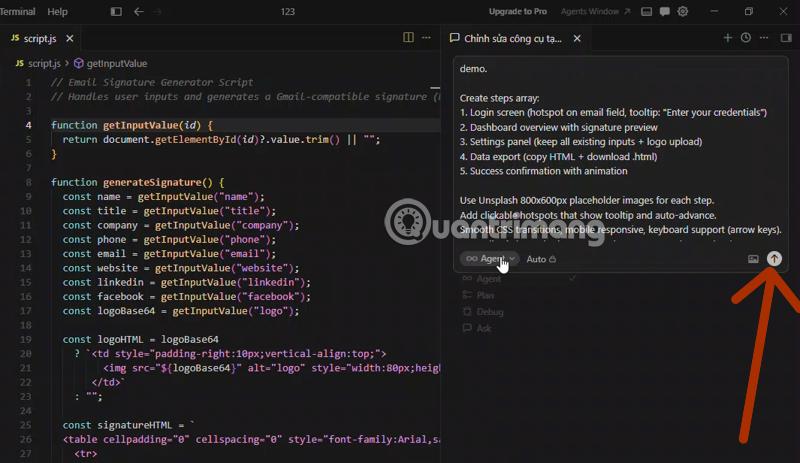Screen dimensions: 800x463
Task: Click the attach image icon in chat input
Action: coord(753,259)
